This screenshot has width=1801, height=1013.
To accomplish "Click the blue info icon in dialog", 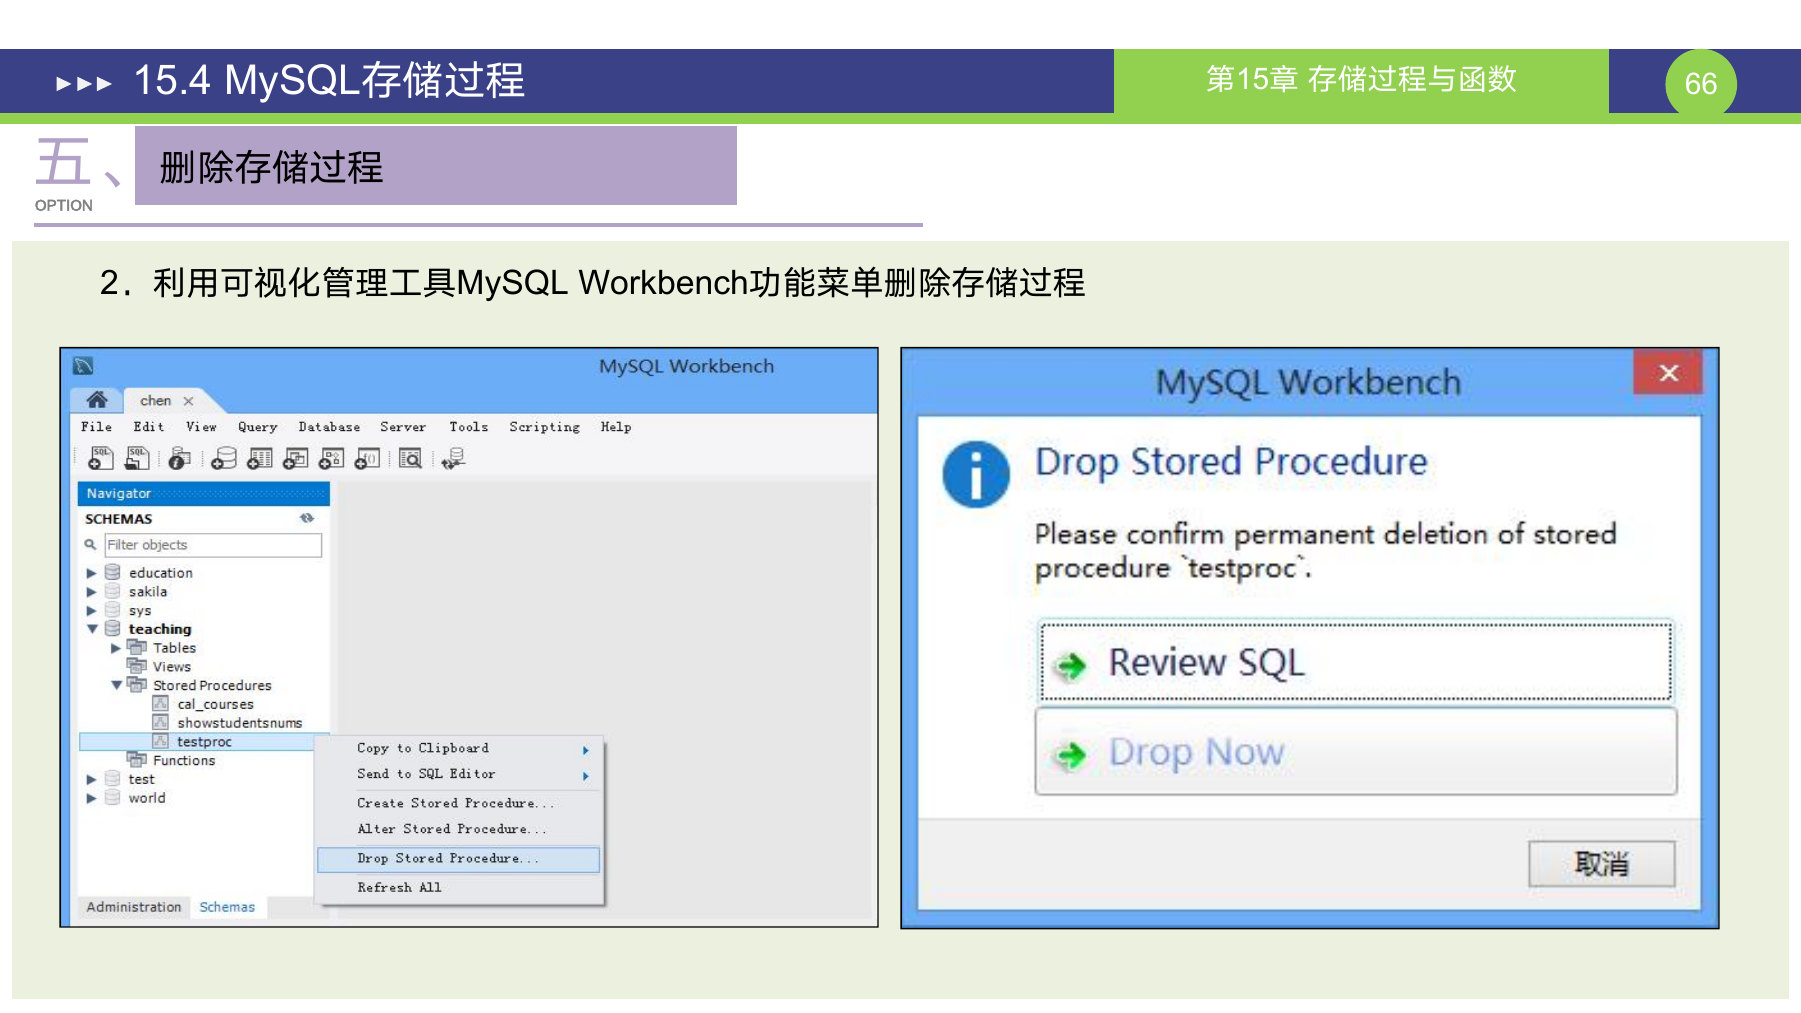I will click(976, 475).
